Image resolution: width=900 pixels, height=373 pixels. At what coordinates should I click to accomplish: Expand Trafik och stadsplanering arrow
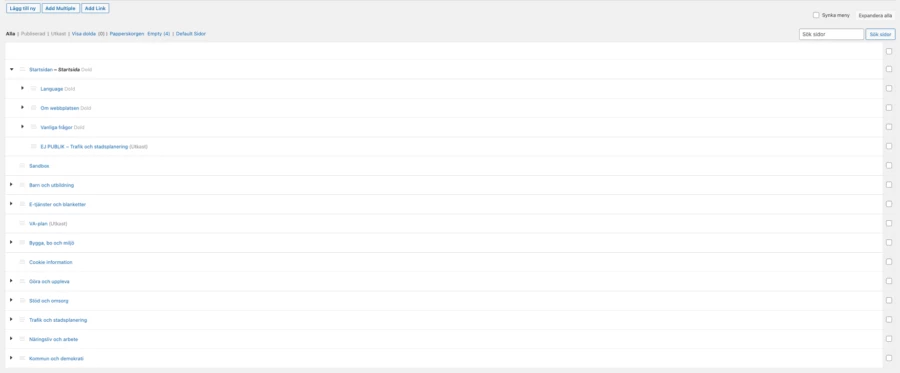tap(11, 320)
